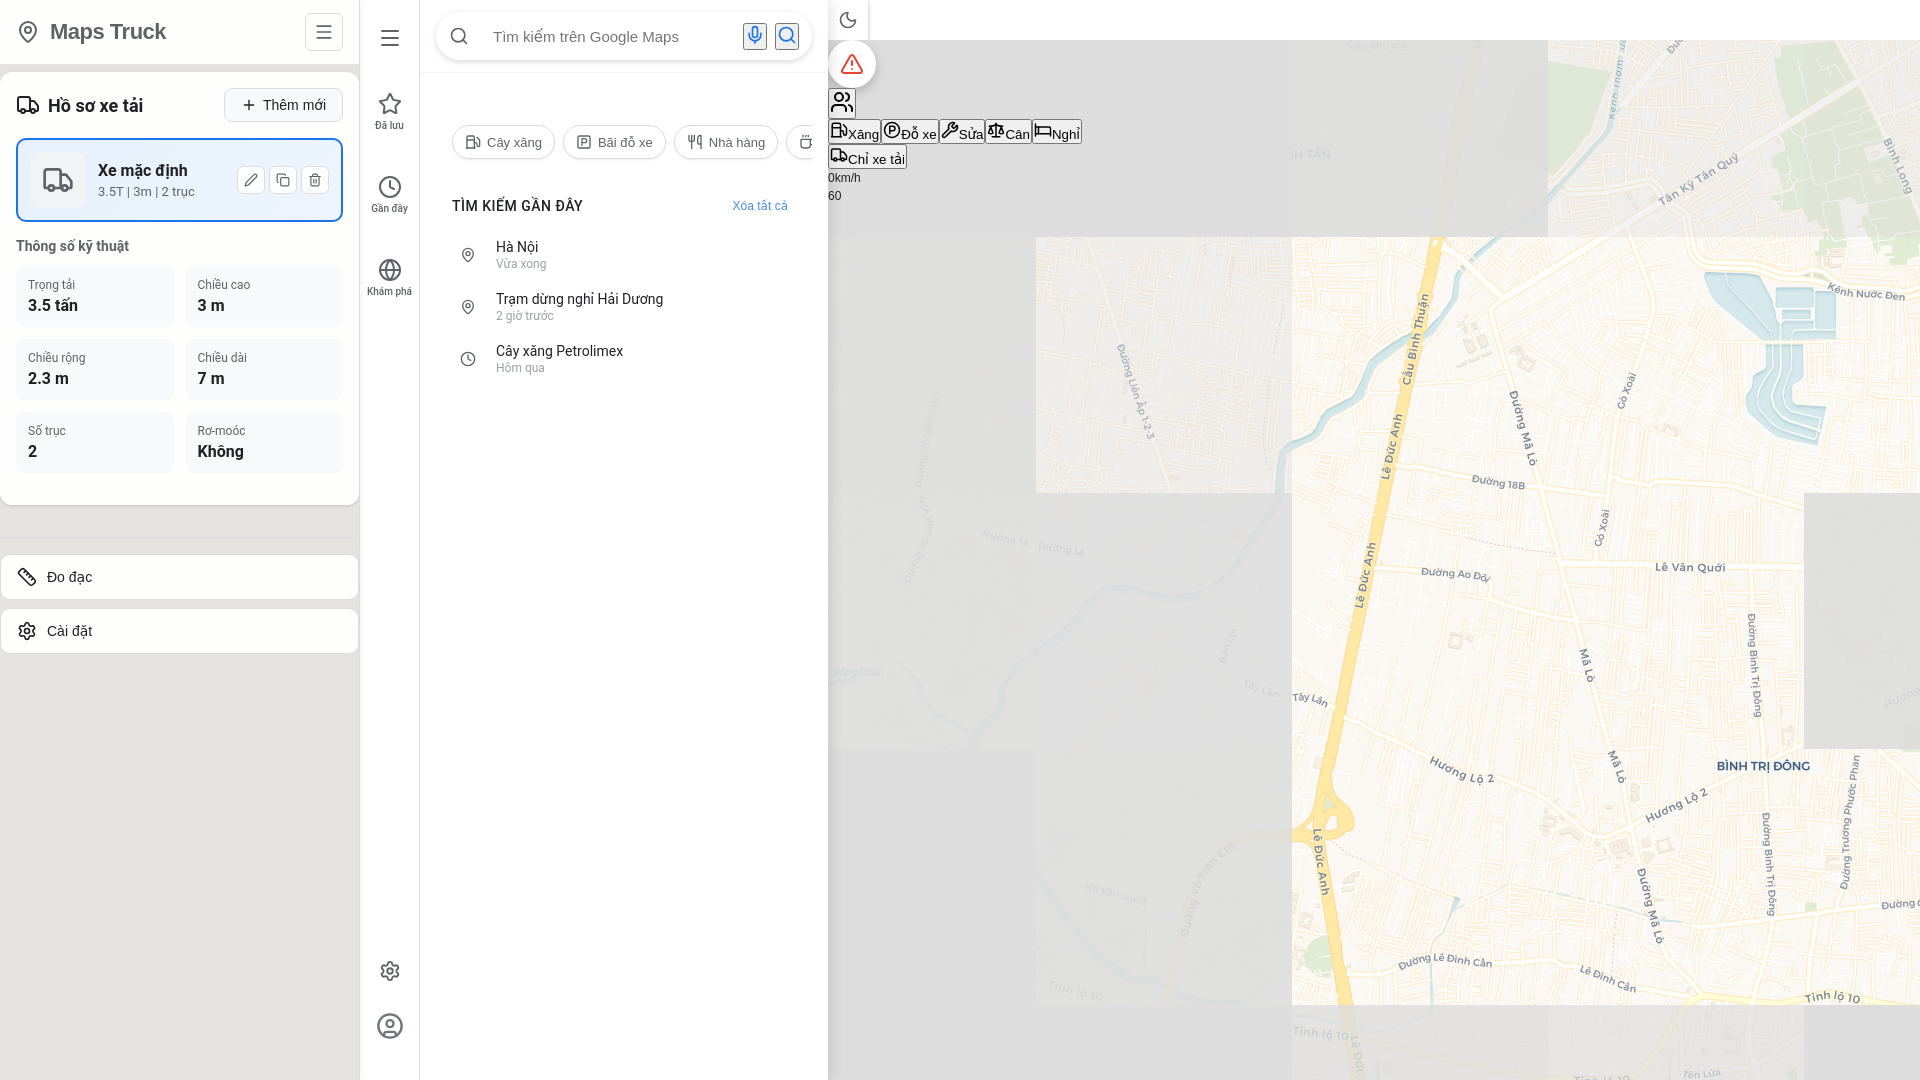Viewport: 1920px width, 1080px height.
Task: Click the Rơ-moóc Không spec
Action: point(264,442)
